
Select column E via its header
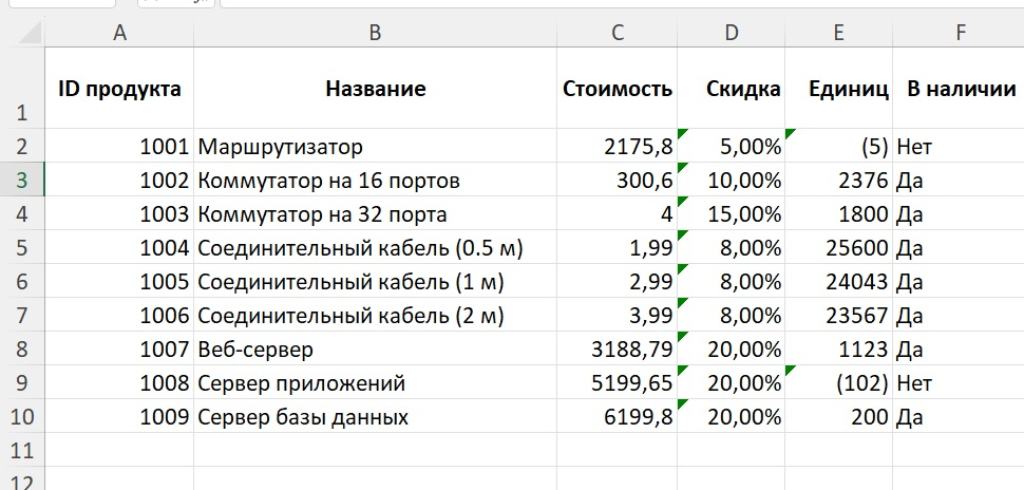point(838,33)
